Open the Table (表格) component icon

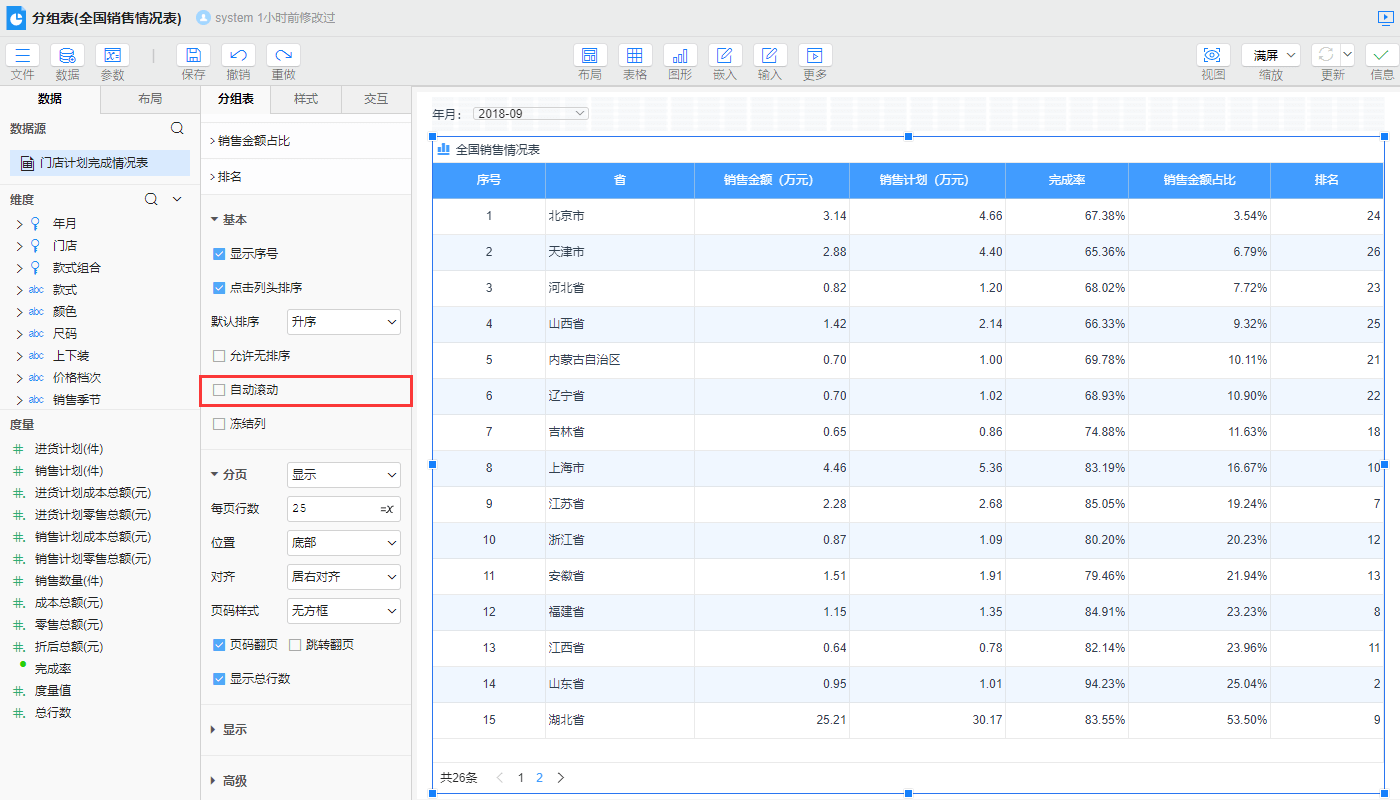635,56
